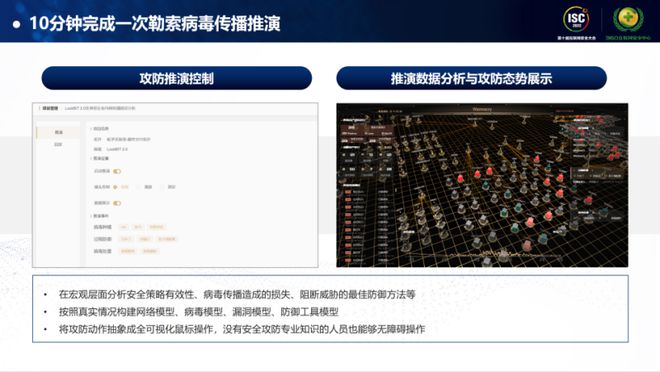Toggle the lower orange switch in settings form
Screen dimensions: 660x372
[117, 203]
